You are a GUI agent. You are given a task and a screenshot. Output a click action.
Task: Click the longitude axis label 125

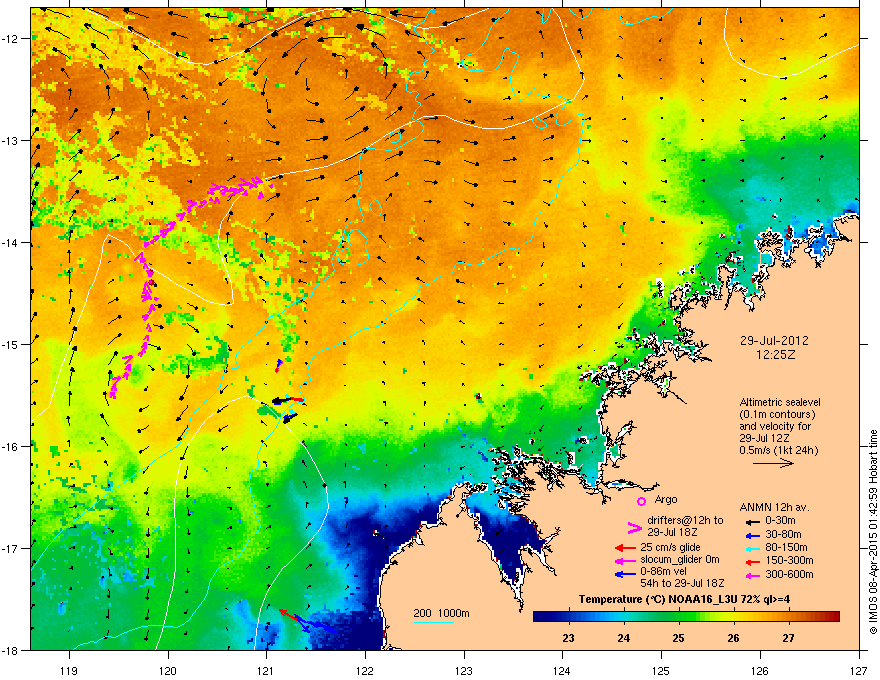tap(661, 671)
